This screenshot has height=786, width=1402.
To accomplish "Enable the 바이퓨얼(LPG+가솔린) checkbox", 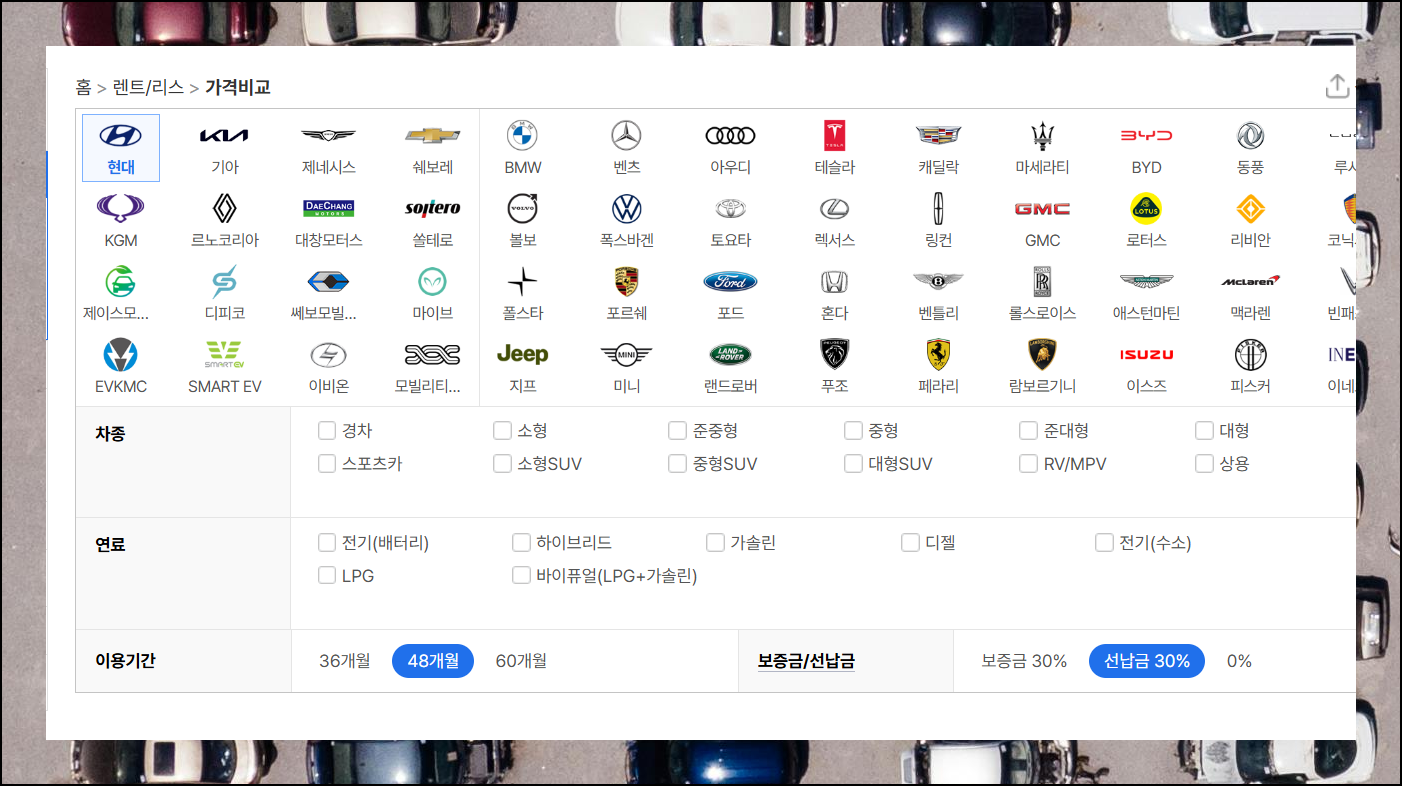I will tap(521, 576).
